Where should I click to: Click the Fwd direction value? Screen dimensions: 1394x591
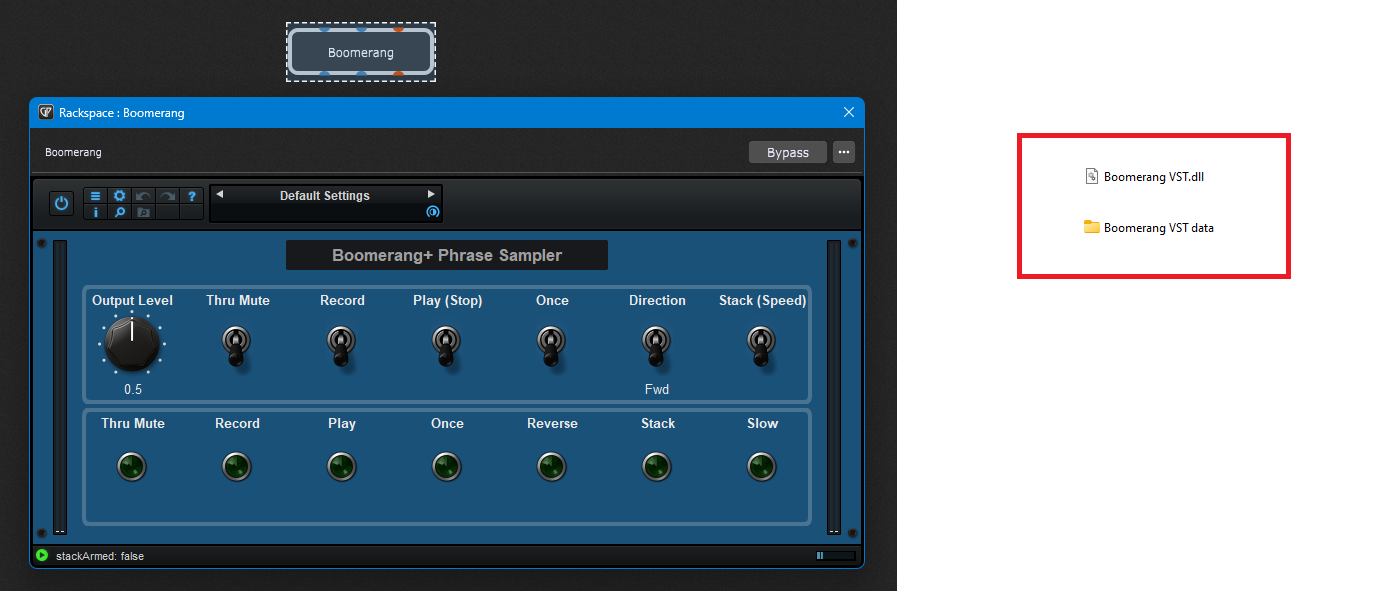click(x=657, y=389)
